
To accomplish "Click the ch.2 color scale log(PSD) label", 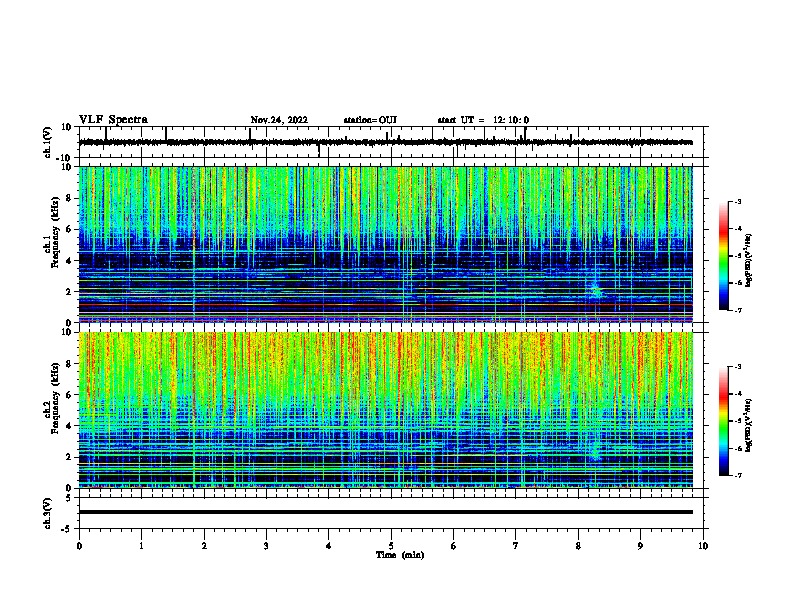I will pos(748,425).
